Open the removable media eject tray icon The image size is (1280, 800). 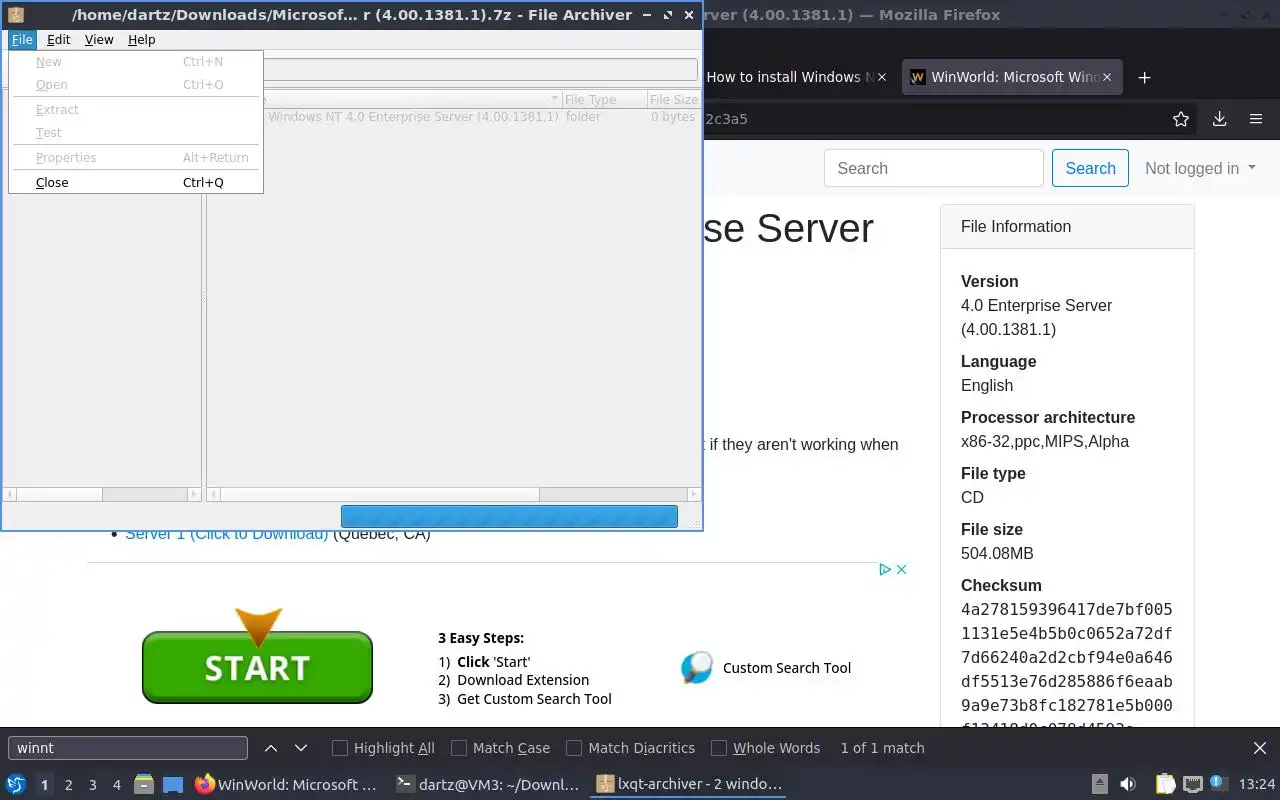click(x=1099, y=784)
